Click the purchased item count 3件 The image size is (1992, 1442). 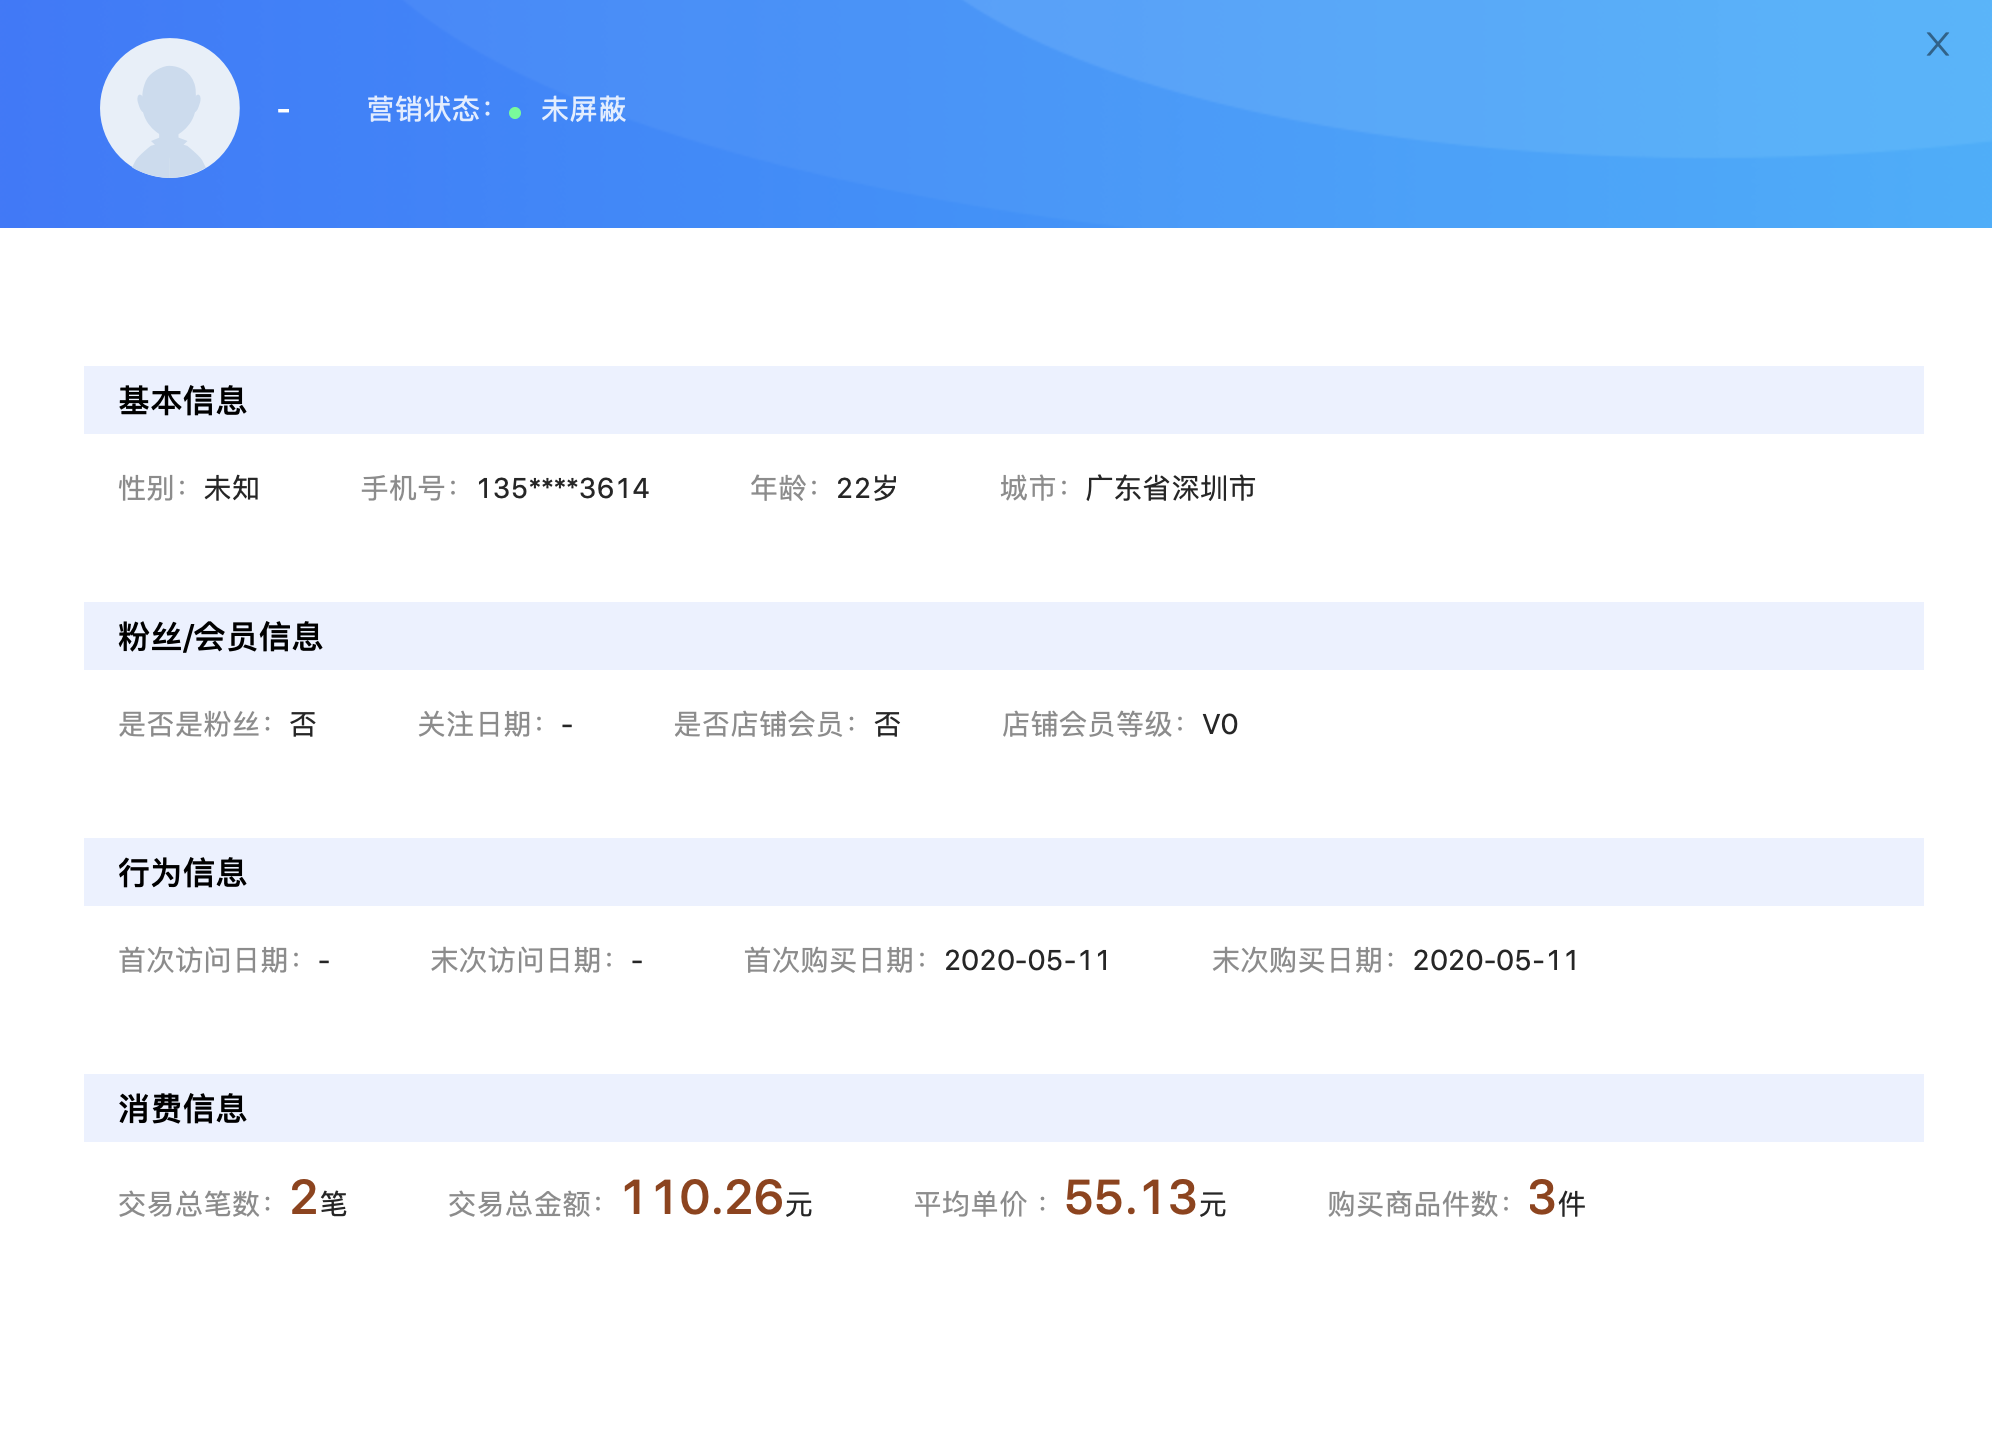click(x=1556, y=1198)
